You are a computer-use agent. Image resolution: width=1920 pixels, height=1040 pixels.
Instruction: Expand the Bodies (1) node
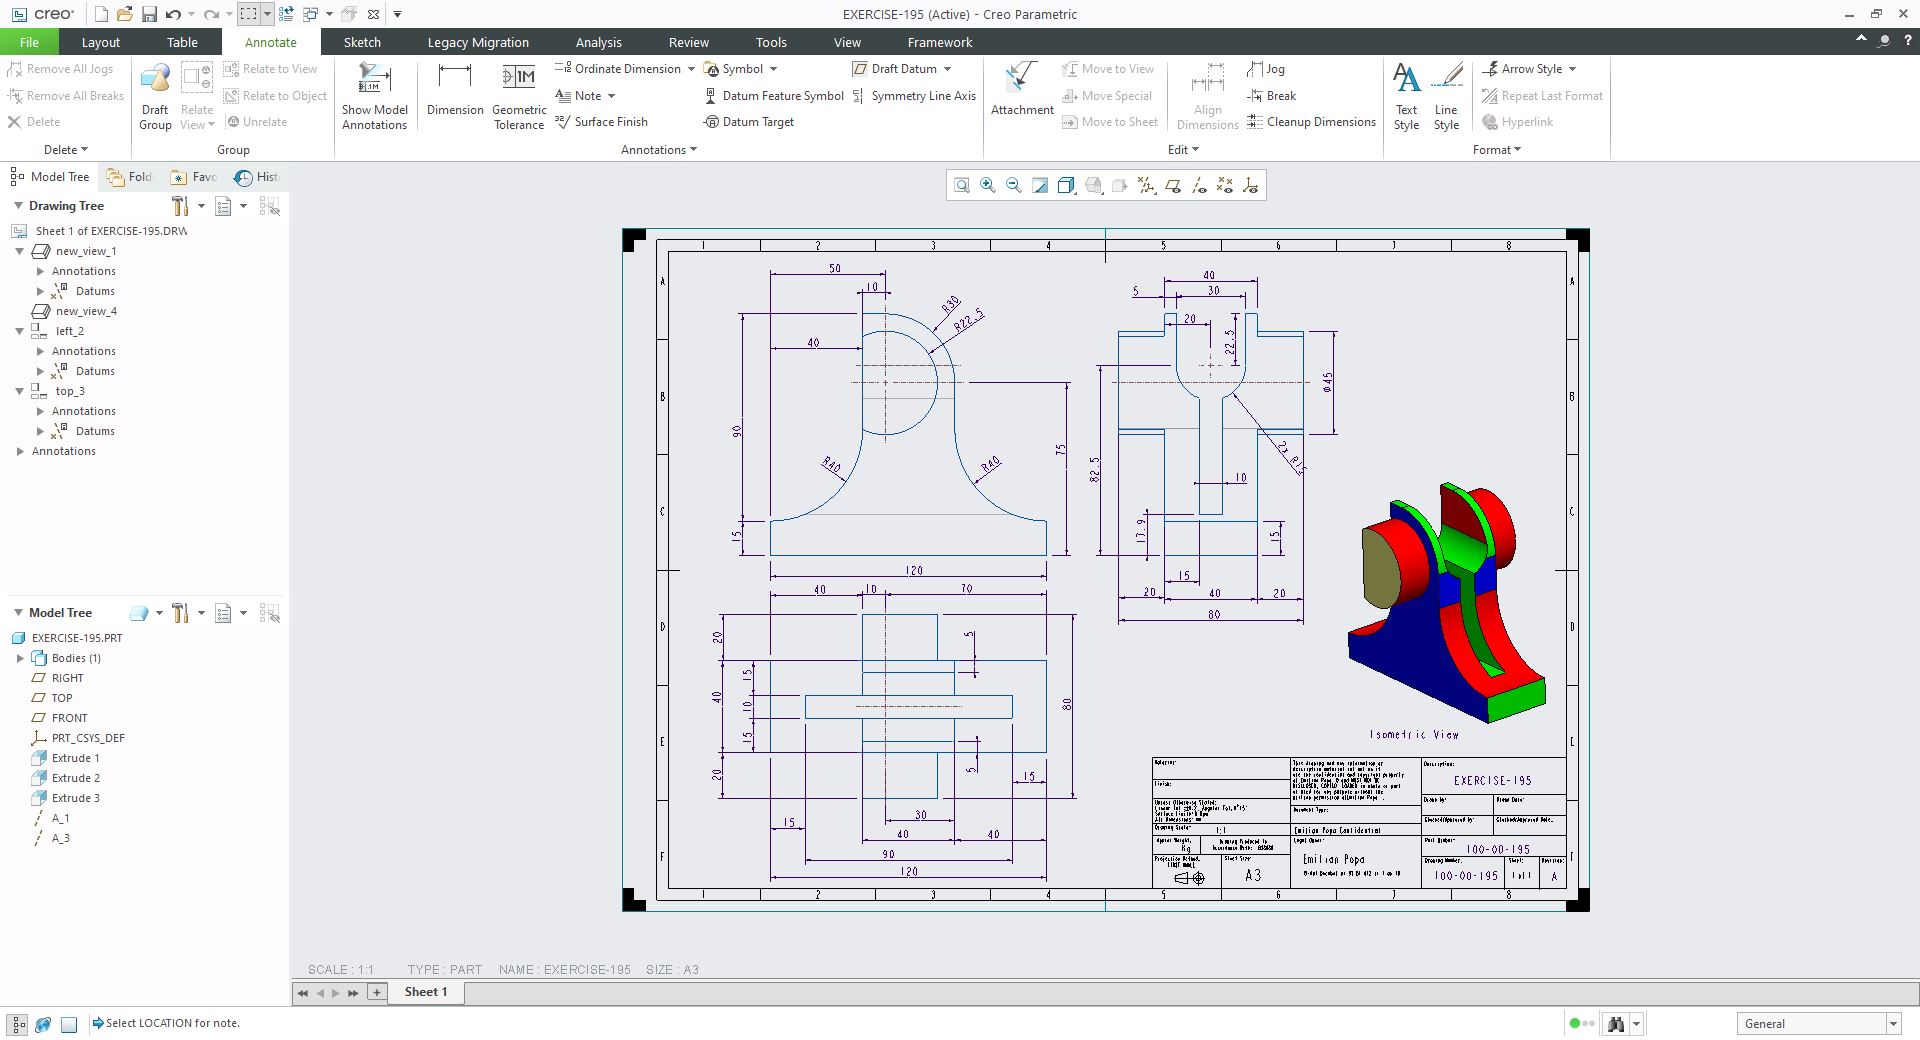click(20, 658)
